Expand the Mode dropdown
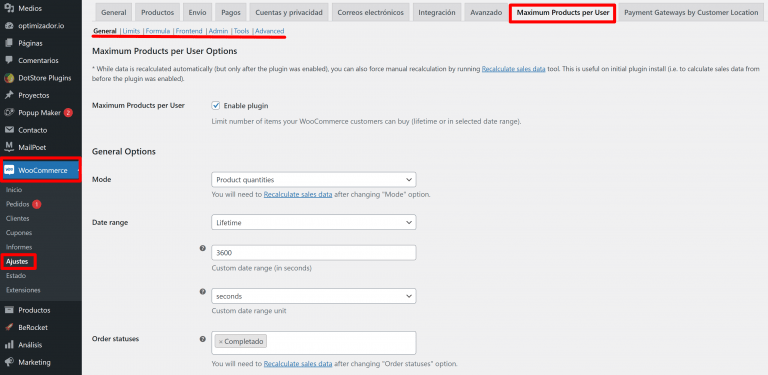This screenshot has width=768, height=375. point(313,180)
